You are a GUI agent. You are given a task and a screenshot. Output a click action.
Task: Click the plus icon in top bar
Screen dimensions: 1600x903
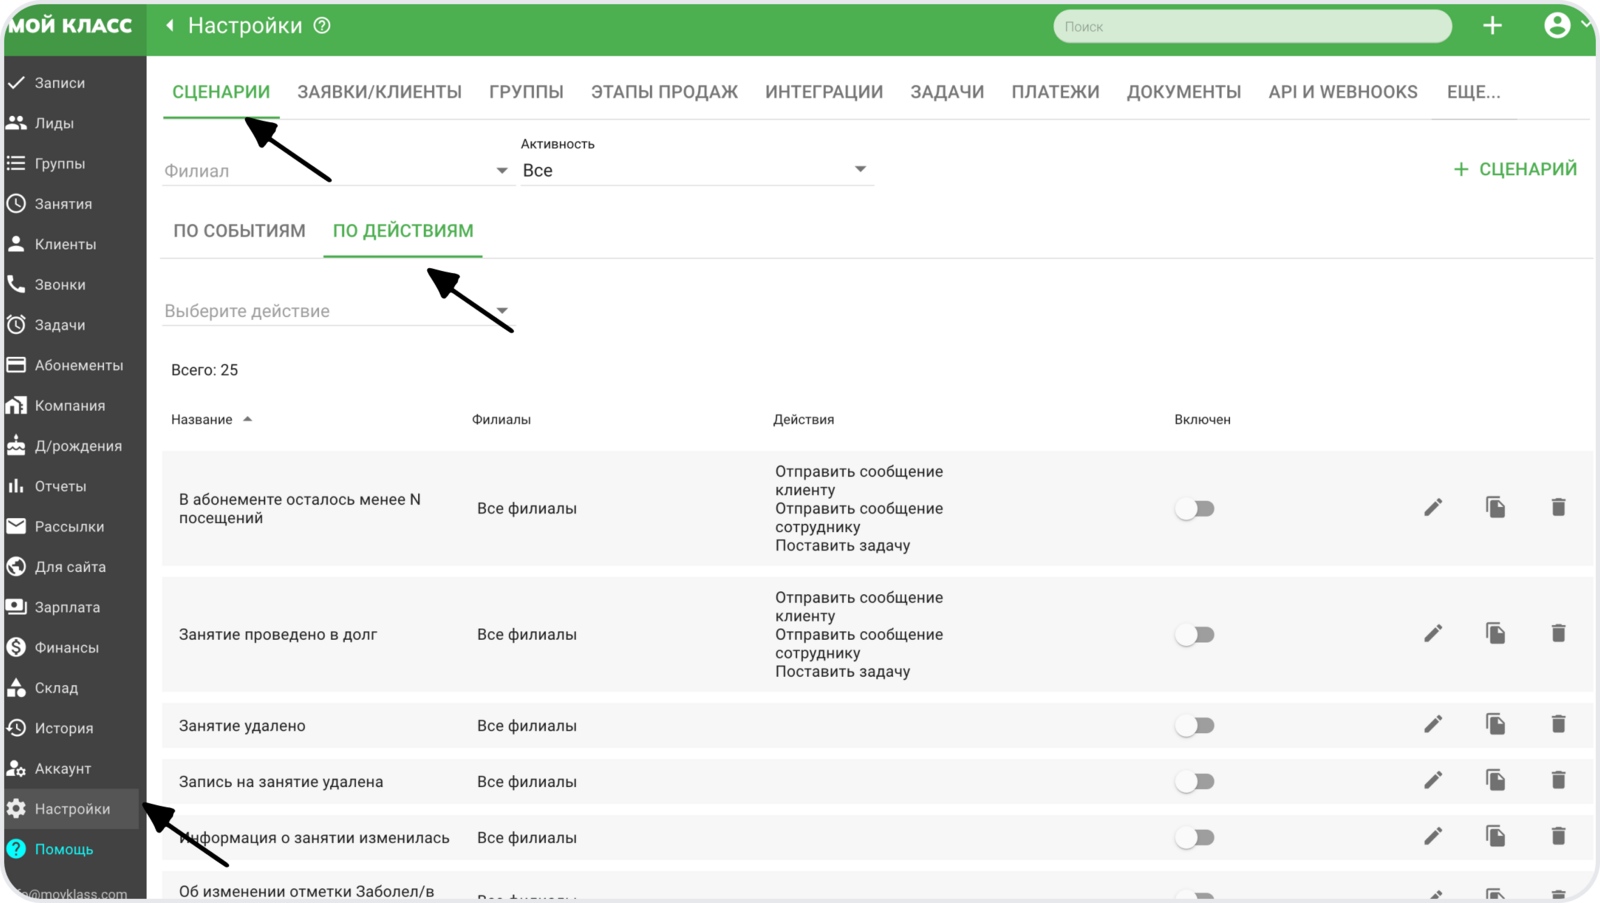(x=1492, y=26)
